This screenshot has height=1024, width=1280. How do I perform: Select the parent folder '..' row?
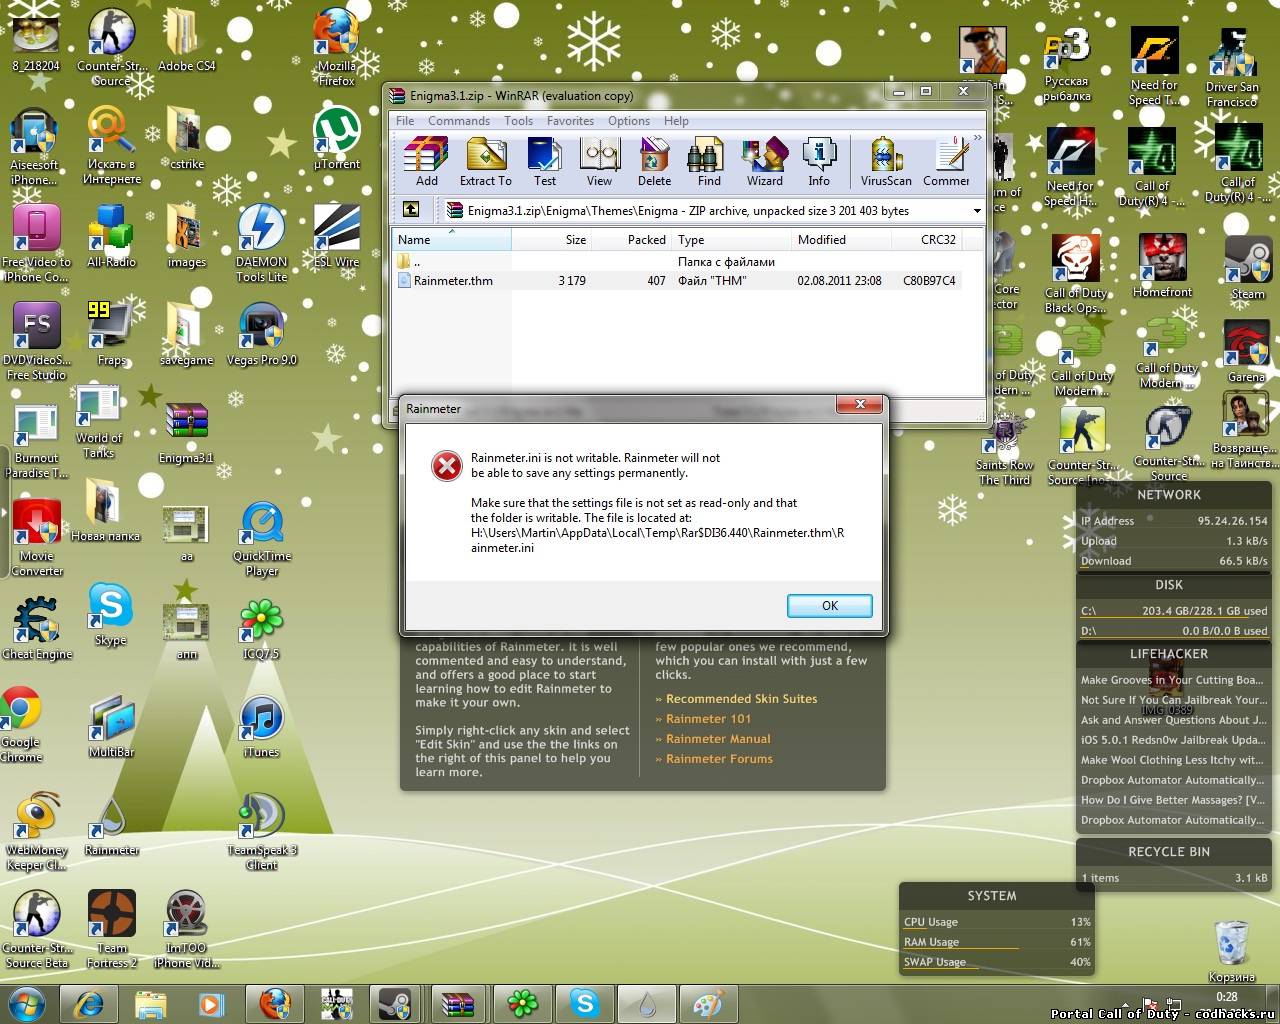(x=677, y=262)
